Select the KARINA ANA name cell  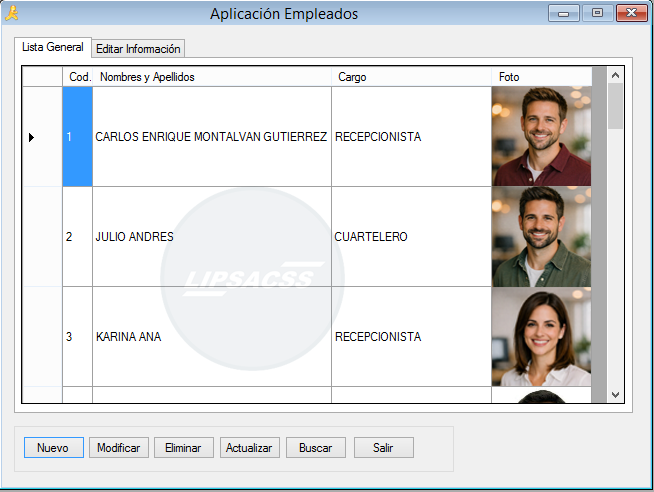pyautogui.click(x=212, y=336)
